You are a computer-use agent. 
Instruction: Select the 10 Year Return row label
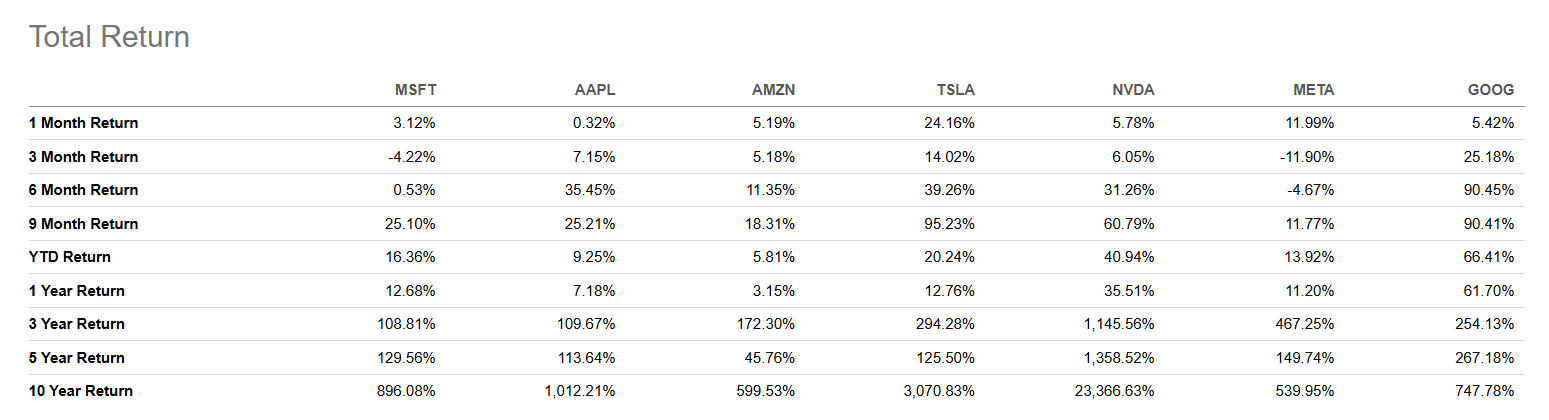(81, 391)
